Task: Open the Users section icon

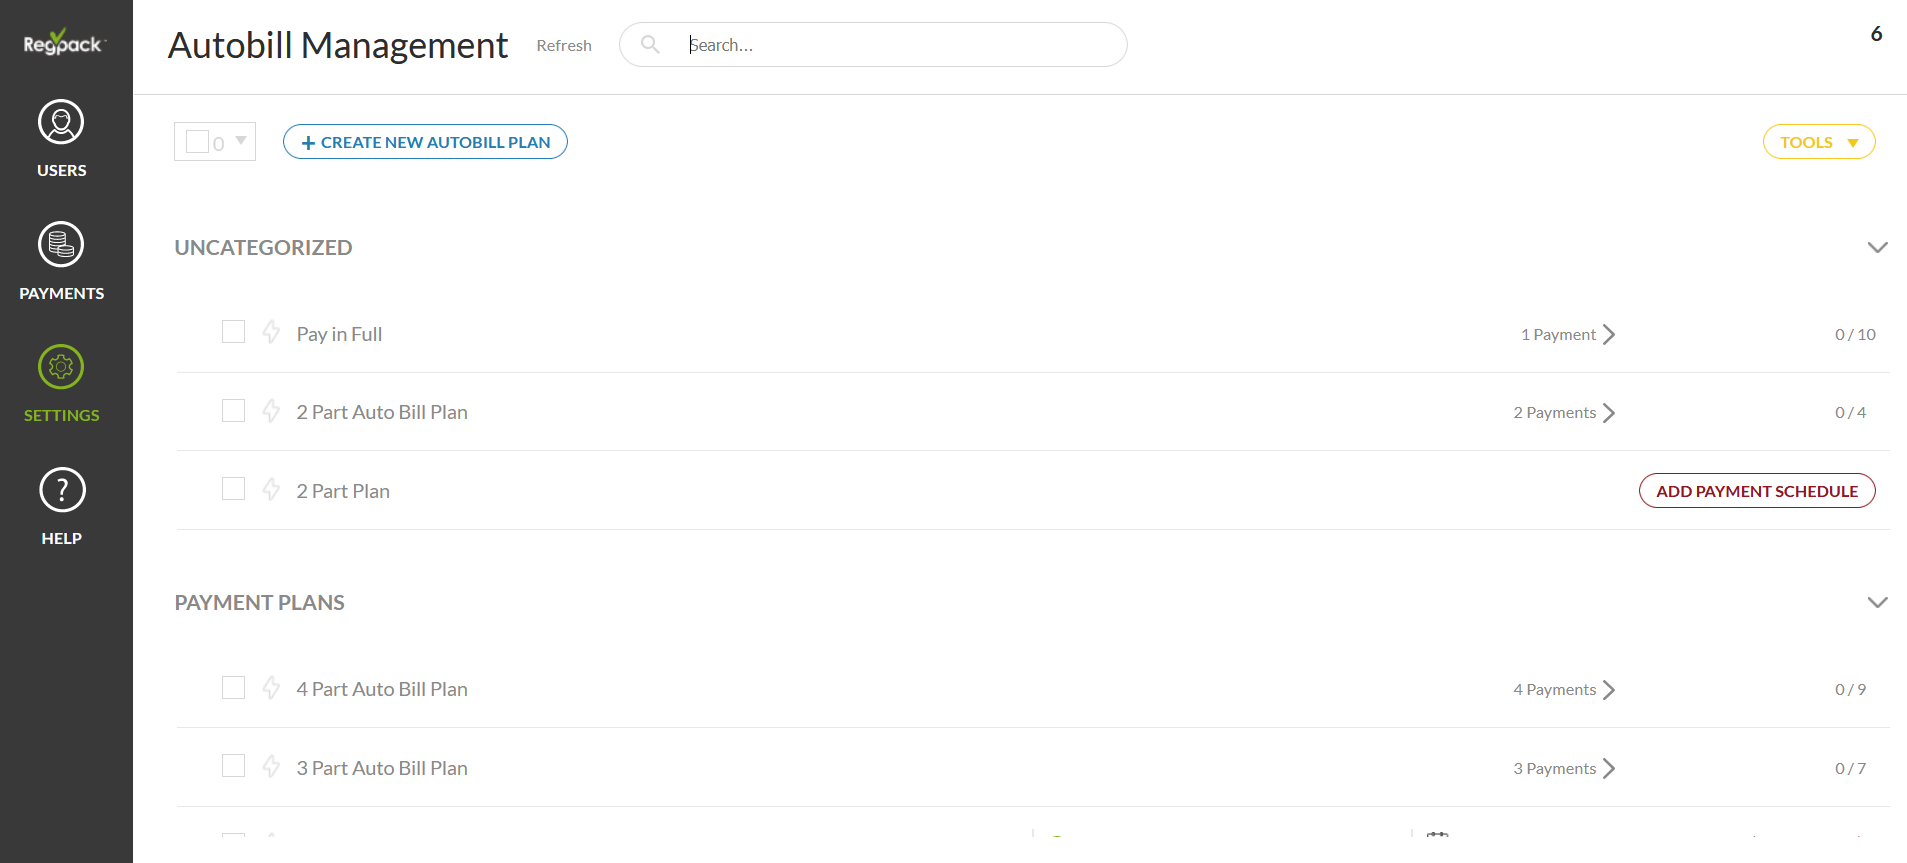Action: click(x=61, y=123)
